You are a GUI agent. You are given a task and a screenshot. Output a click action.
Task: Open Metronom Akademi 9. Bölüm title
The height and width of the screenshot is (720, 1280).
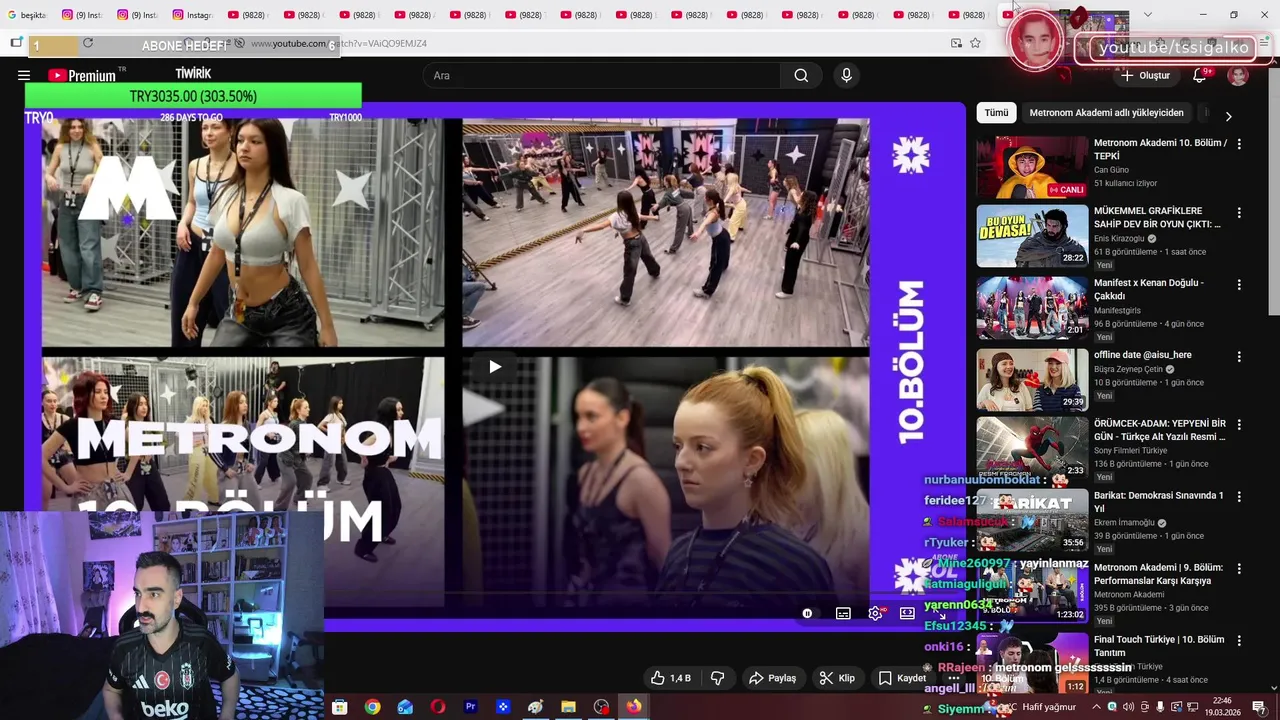pos(1159,574)
